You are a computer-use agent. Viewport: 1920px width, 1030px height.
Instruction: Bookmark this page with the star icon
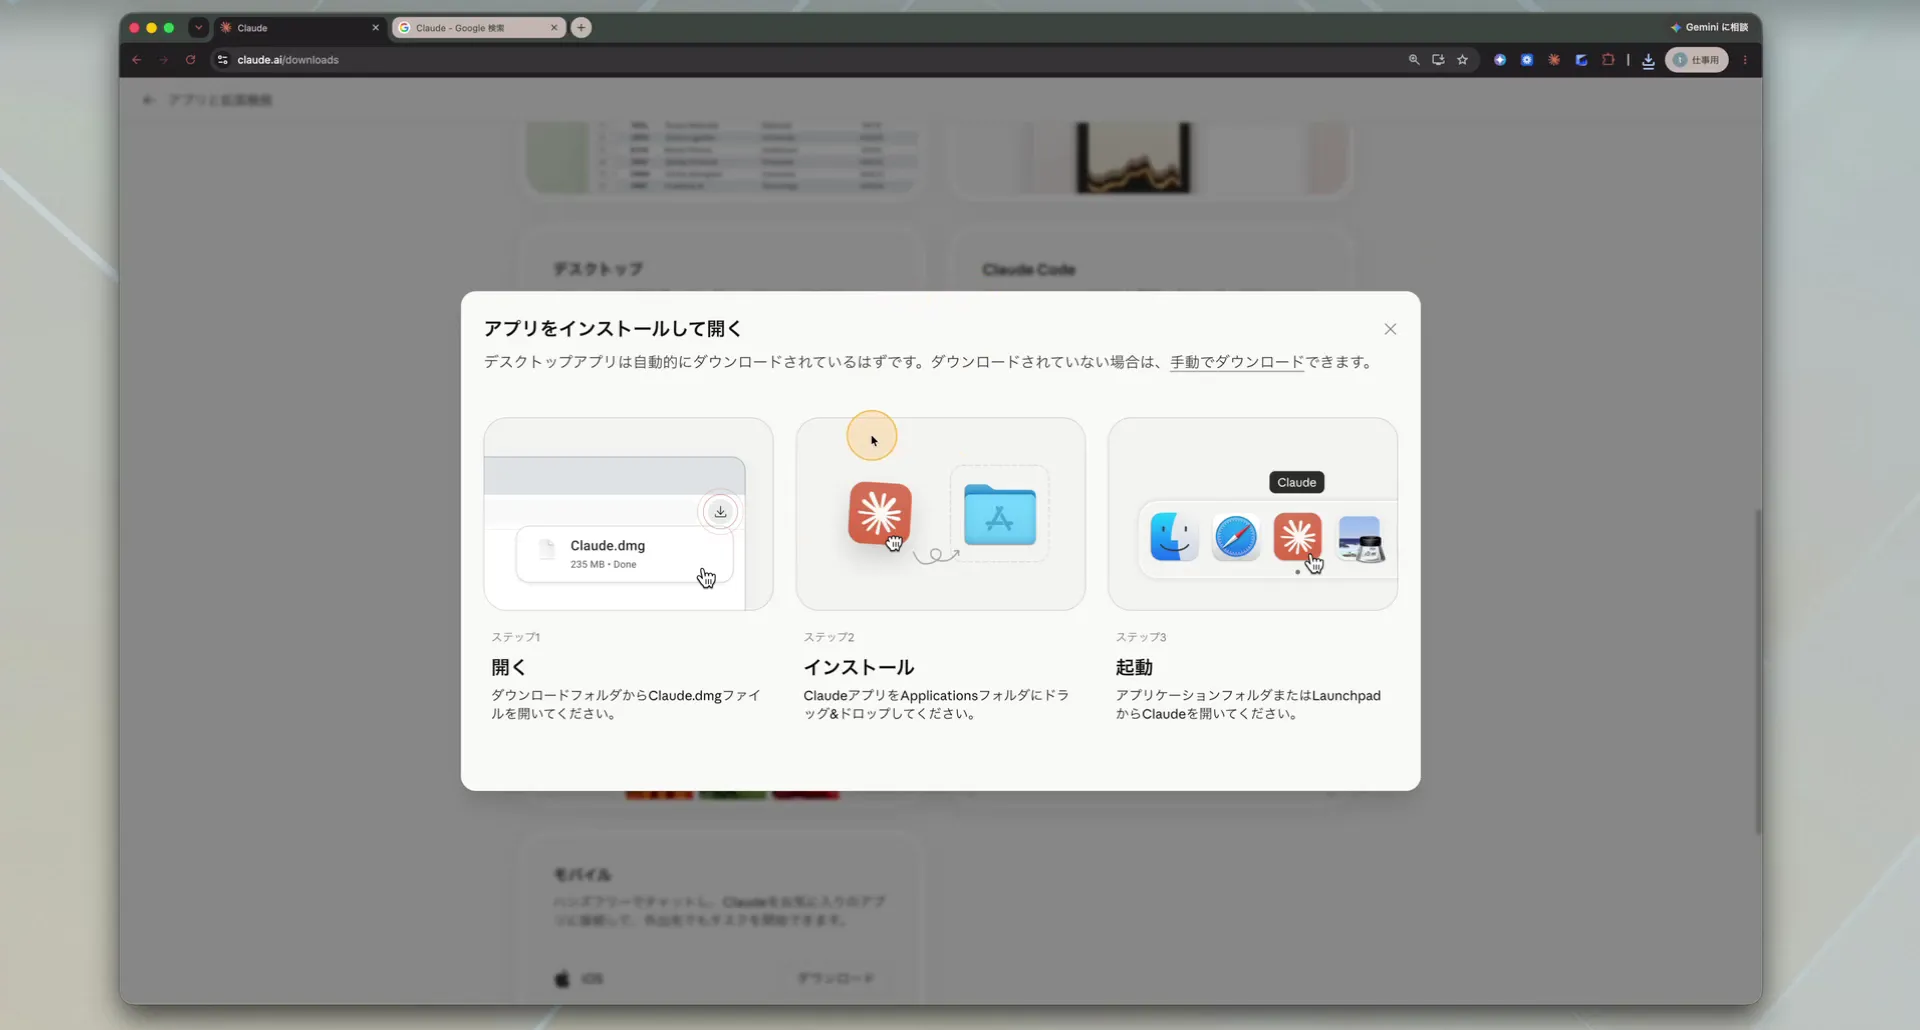pos(1462,60)
